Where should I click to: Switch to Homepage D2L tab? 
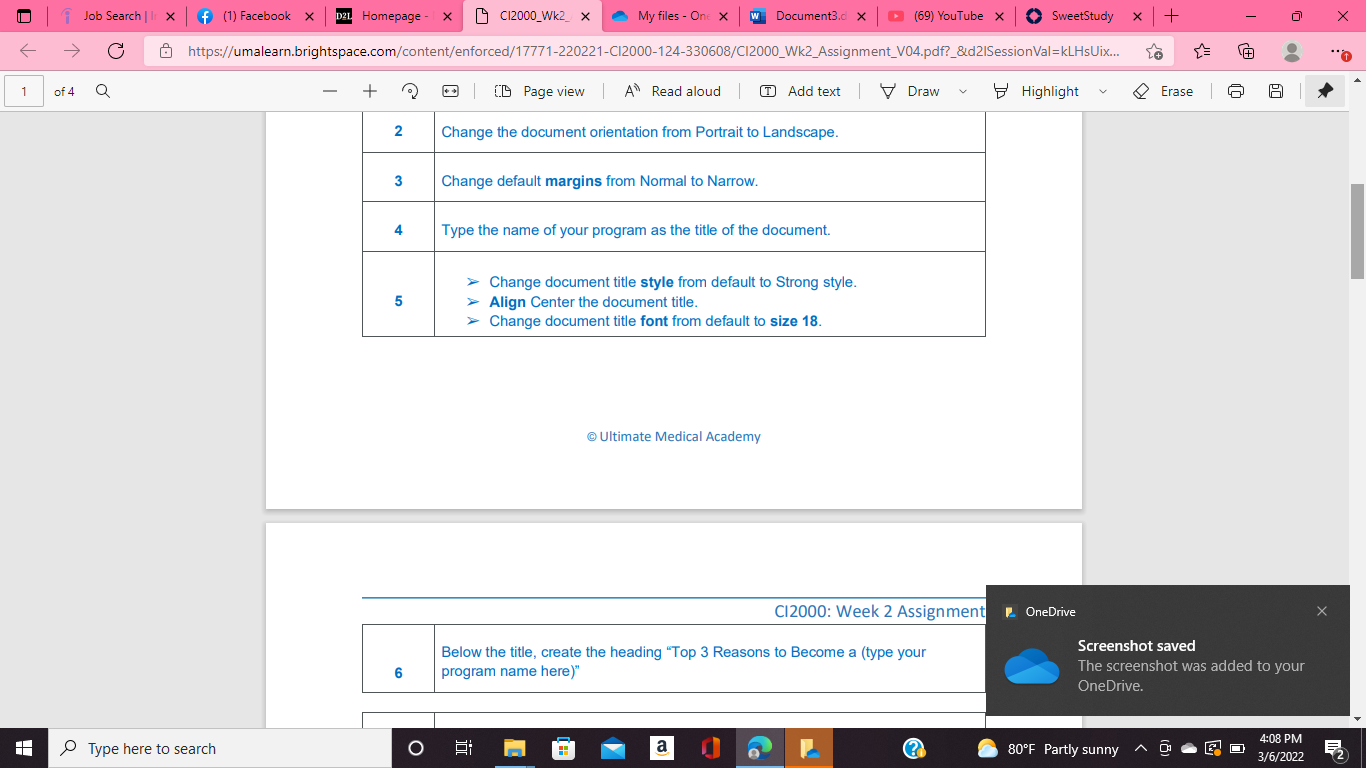point(394,16)
